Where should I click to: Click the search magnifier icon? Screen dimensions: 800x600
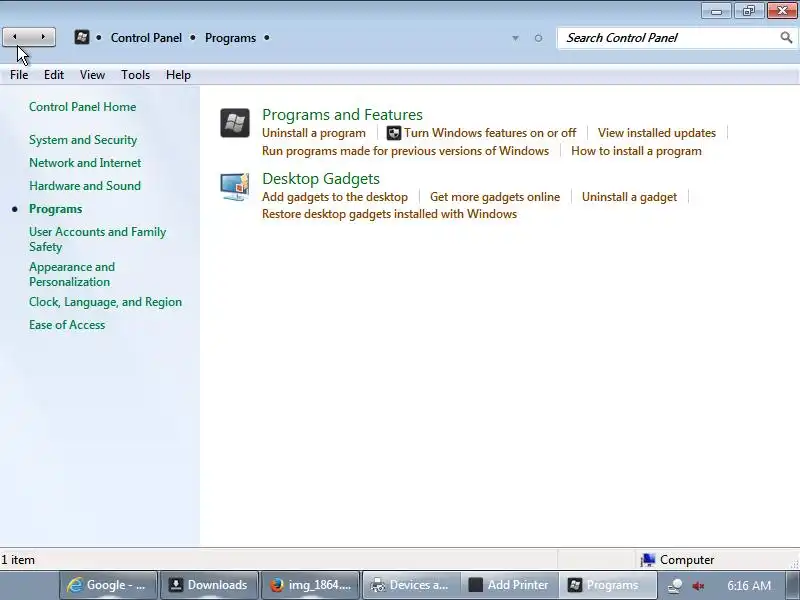click(x=786, y=37)
